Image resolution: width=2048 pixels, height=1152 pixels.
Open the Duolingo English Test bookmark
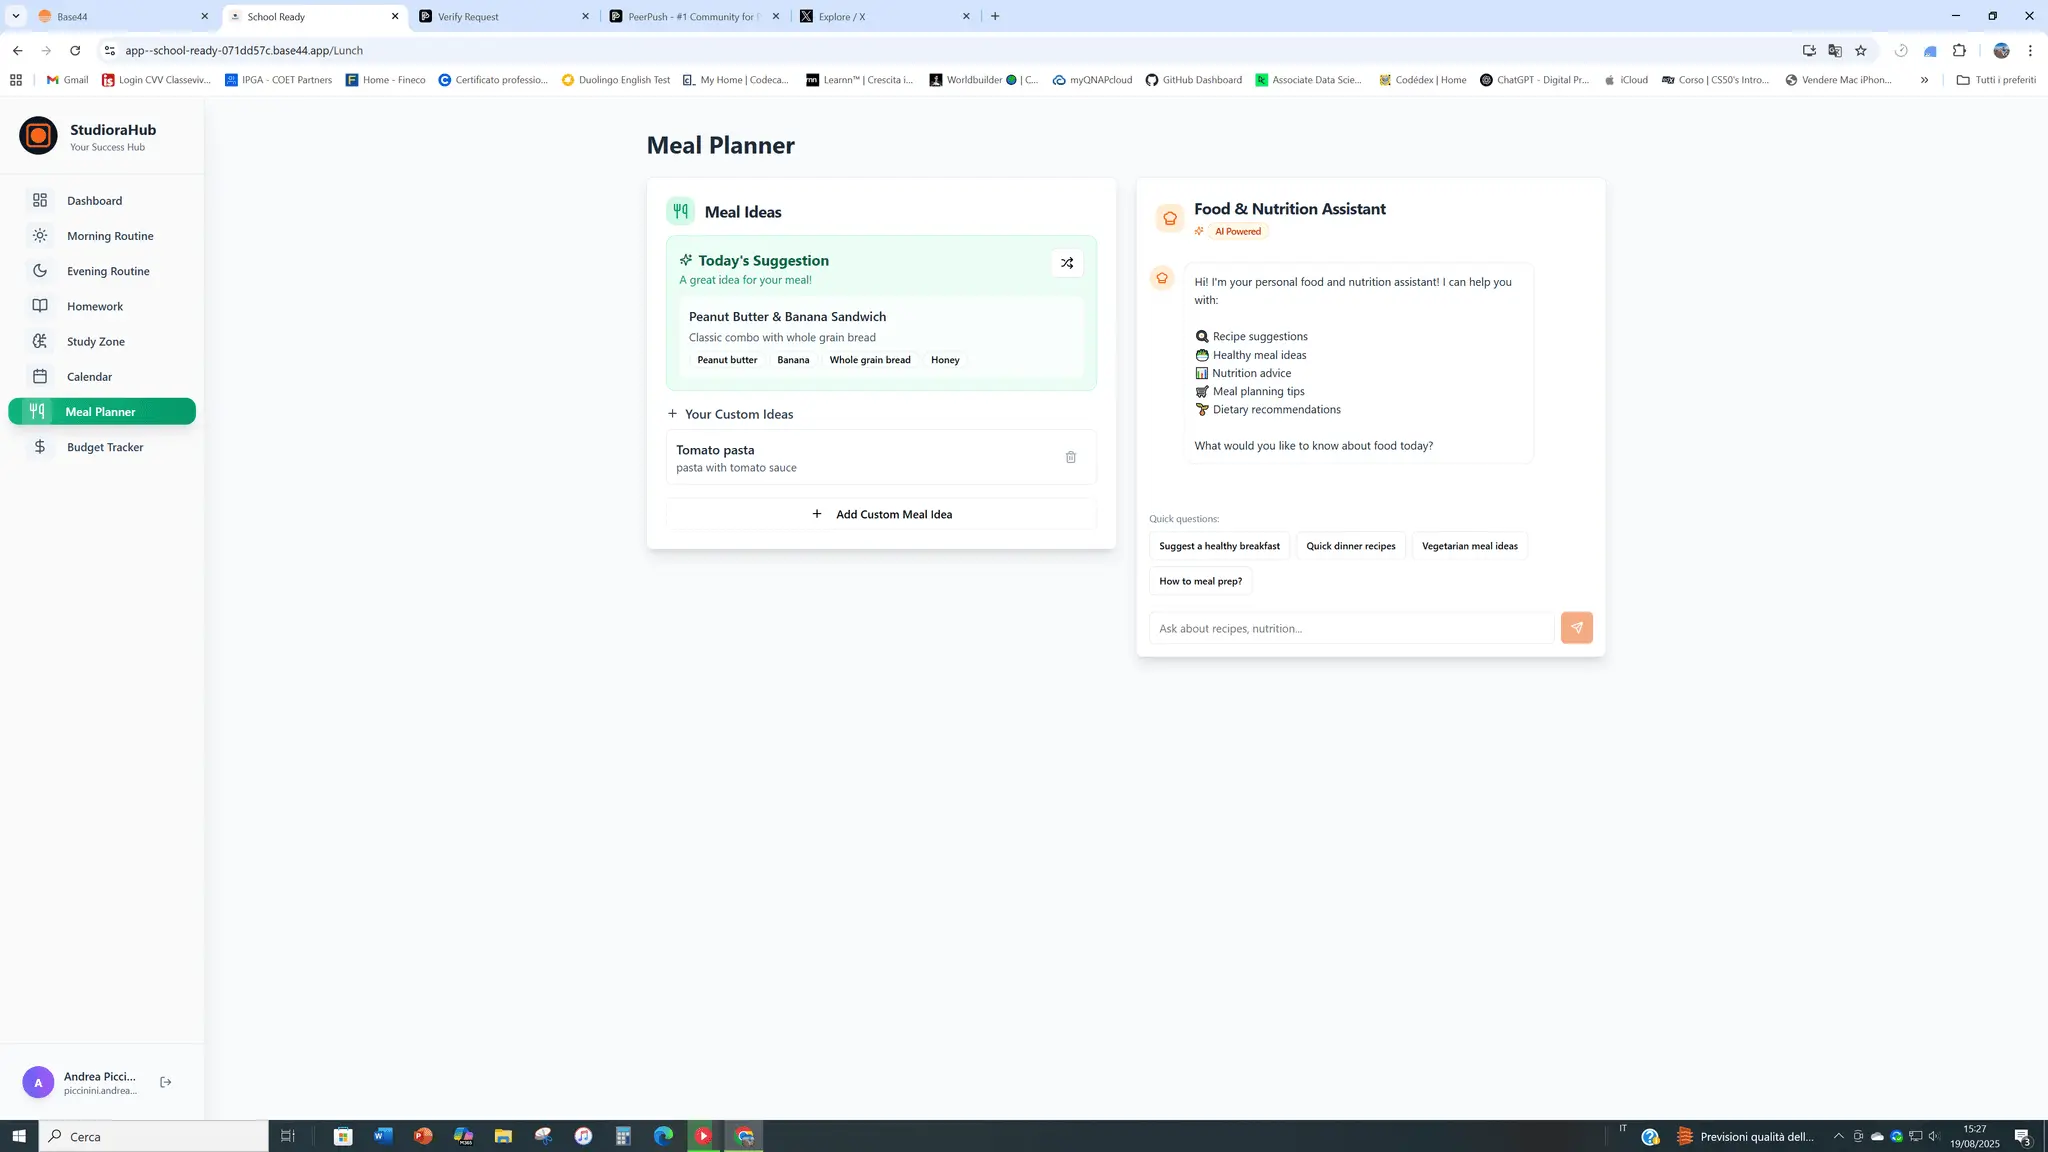[x=615, y=80]
